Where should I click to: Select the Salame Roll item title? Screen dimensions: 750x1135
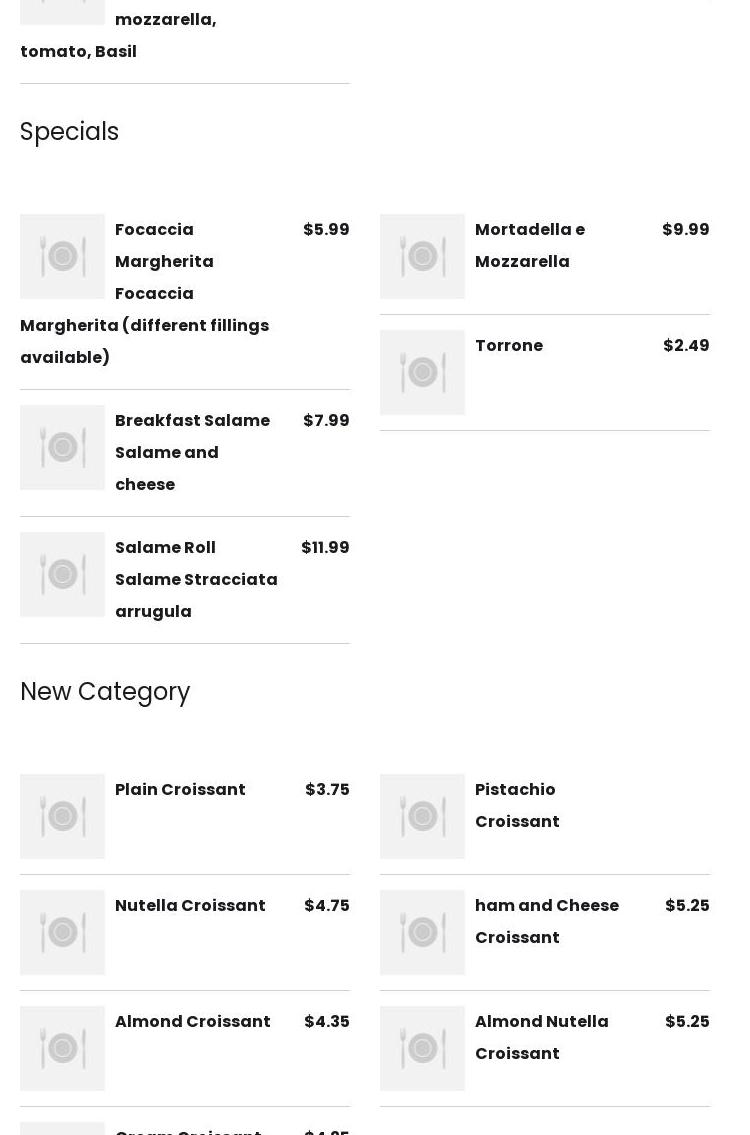click(x=165, y=547)
